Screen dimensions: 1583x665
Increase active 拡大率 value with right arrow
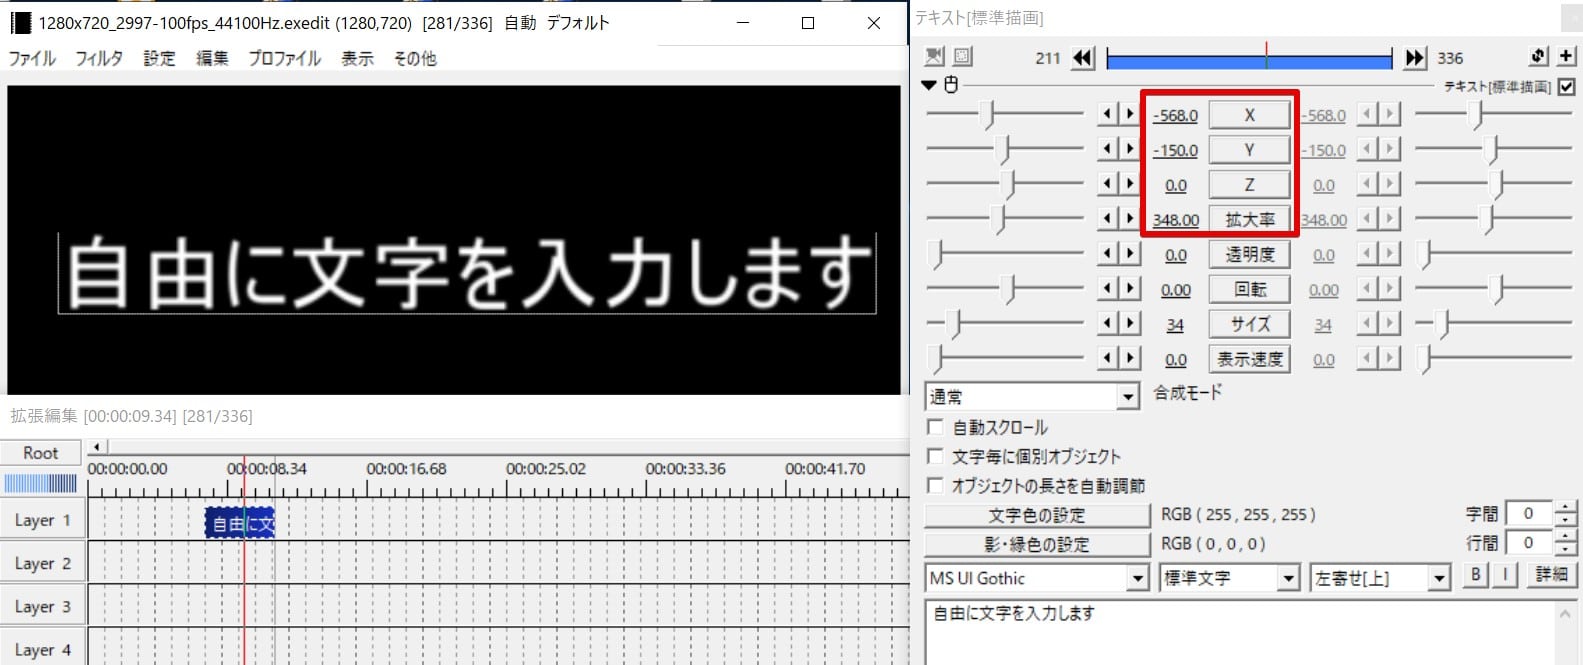click(x=1130, y=219)
